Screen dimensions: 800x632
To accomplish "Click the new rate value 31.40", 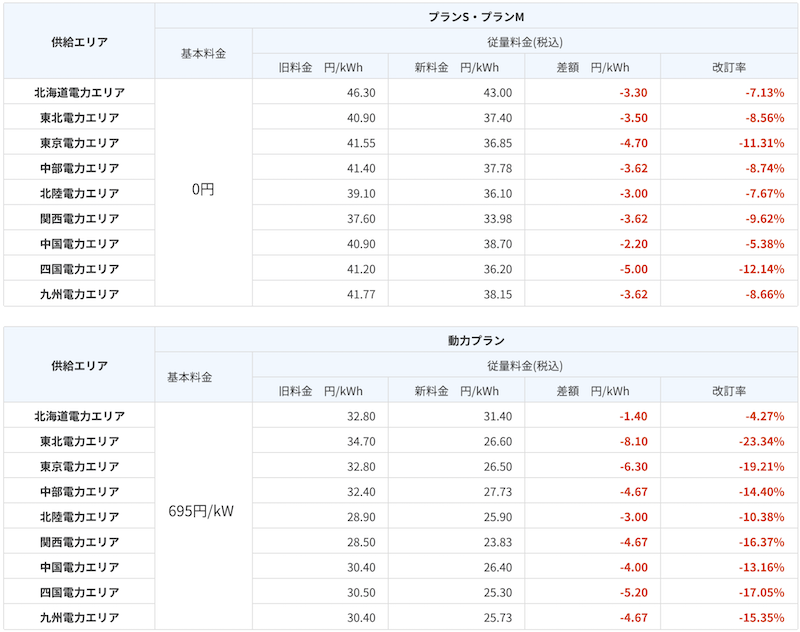I will [x=498, y=417].
